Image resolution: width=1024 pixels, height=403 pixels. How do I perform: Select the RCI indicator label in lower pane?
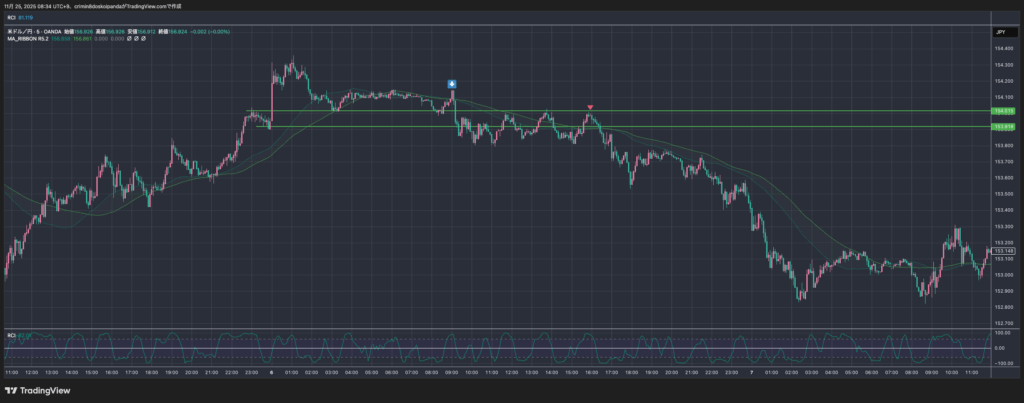tap(11, 335)
